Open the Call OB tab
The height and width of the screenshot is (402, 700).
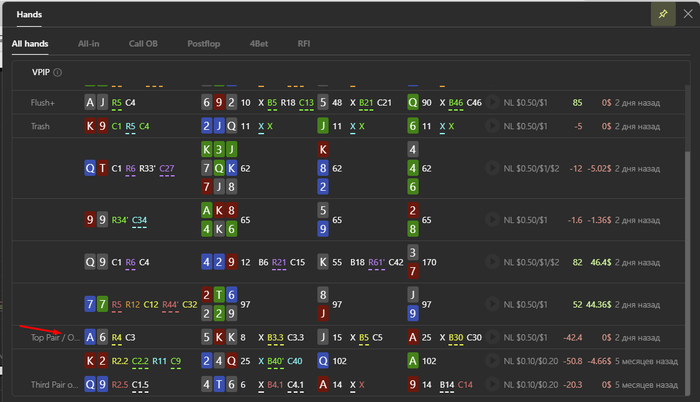(x=143, y=44)
